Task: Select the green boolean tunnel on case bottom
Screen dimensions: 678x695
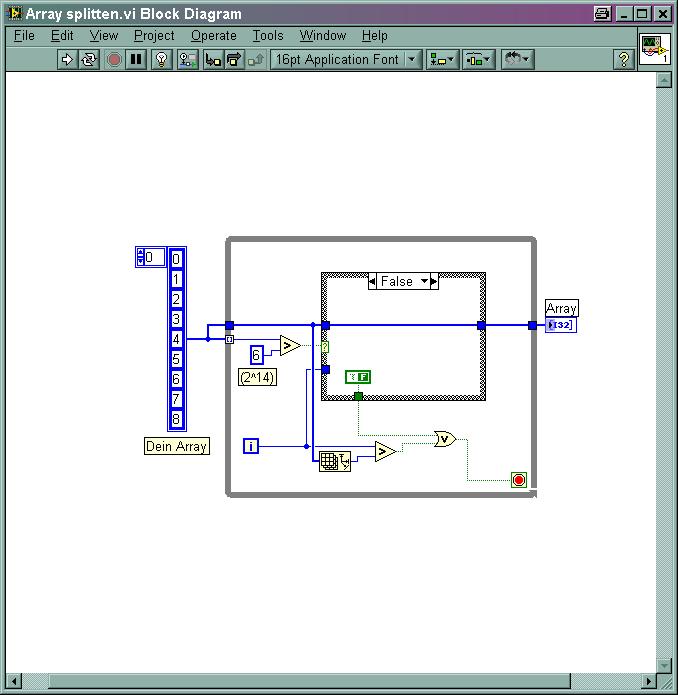Action: pos(358,396)
